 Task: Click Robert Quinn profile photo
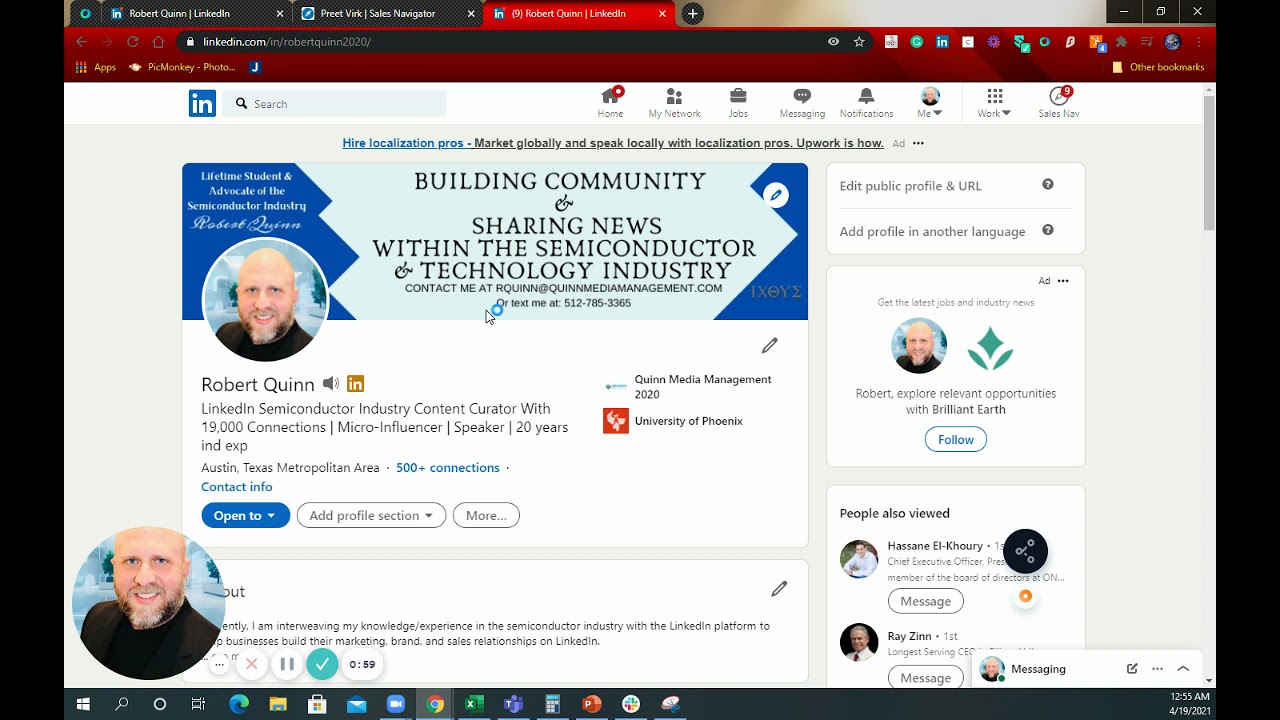tap(266, 299)
